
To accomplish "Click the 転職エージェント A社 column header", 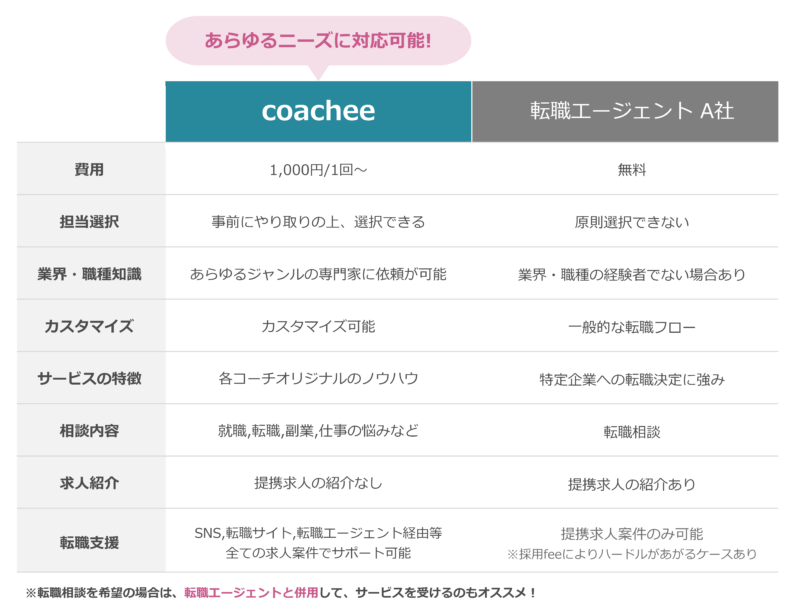I will tap(626, 111).
